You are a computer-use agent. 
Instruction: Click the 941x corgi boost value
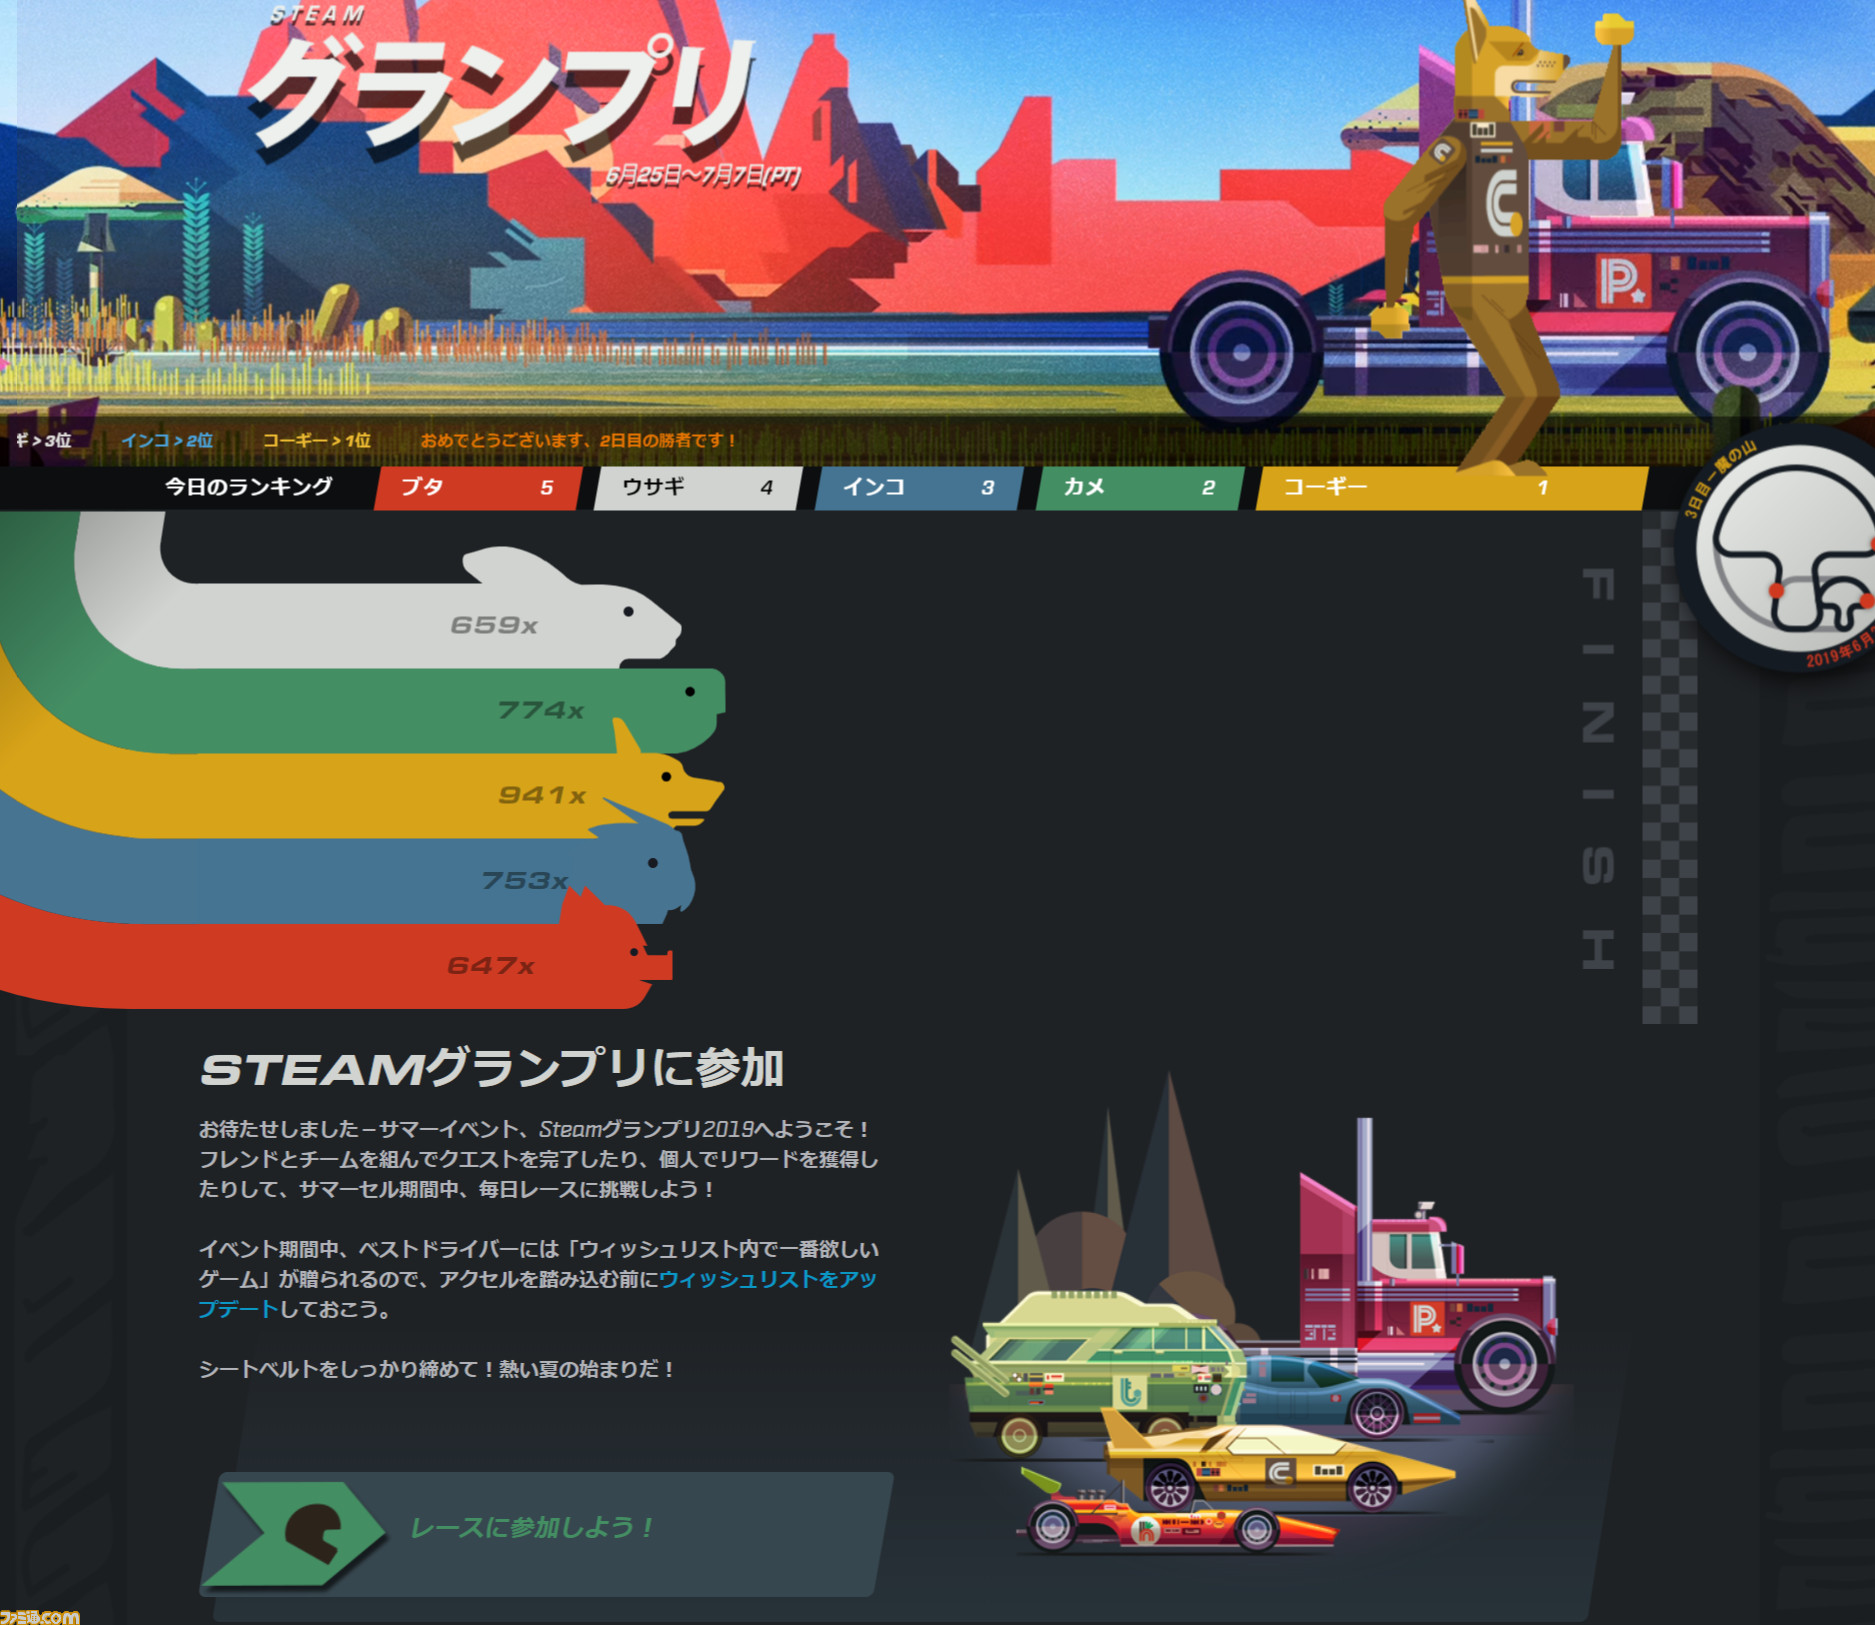coord(541,795)
